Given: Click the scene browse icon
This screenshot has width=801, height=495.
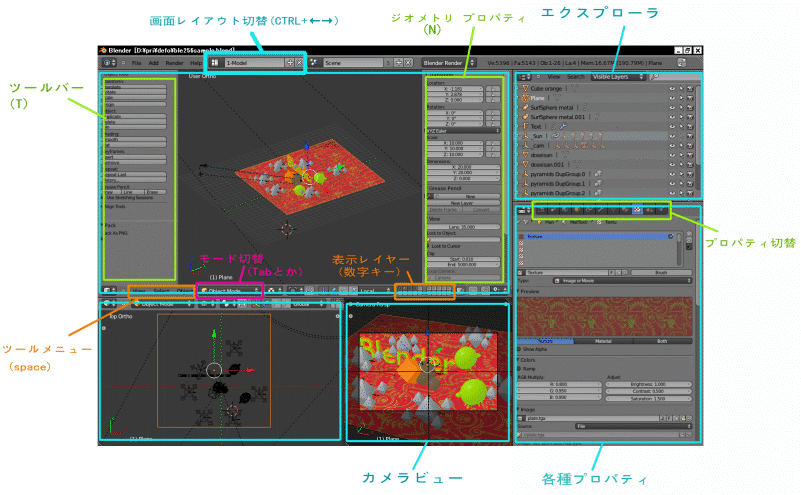Looking at the screenshot, I should tap(314, 62).
